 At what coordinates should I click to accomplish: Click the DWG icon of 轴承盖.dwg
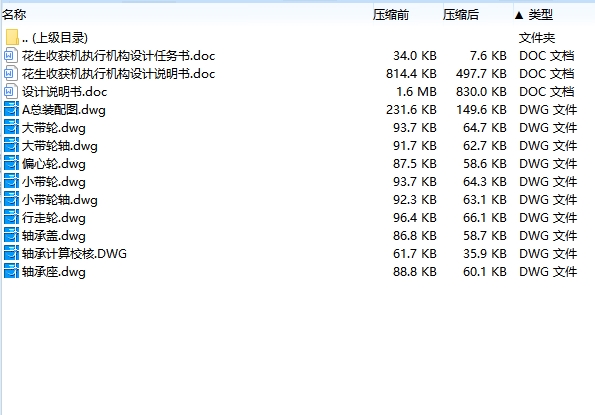pyautogui.click(x=11, y=236)
